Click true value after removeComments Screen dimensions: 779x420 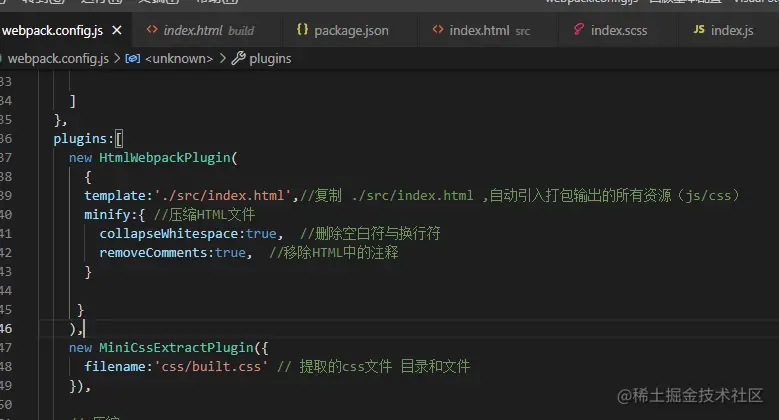click(x=231, y=252)
